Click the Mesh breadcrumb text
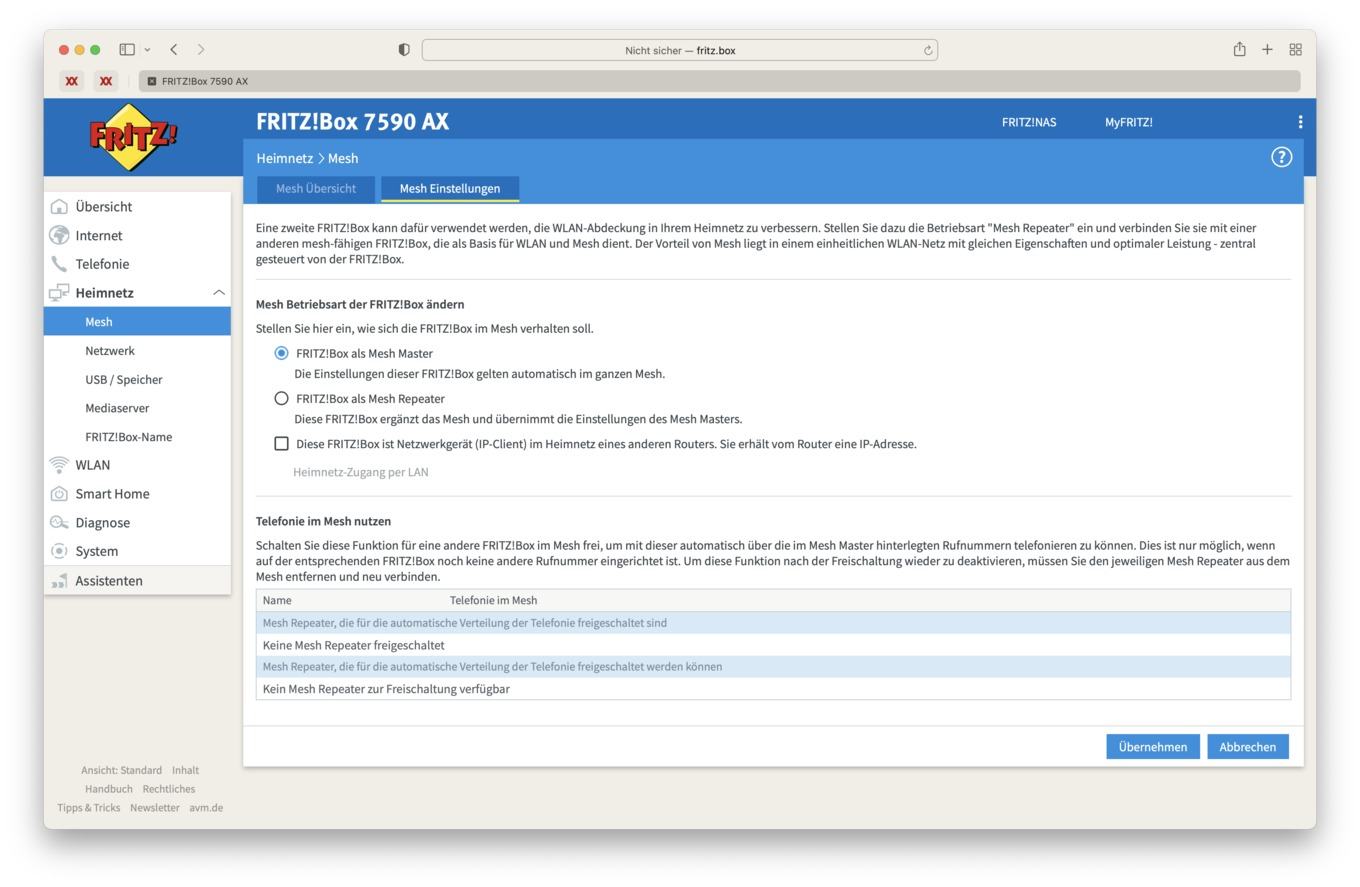The width and height of the screenshot is (1360, 887). (343, 158)
